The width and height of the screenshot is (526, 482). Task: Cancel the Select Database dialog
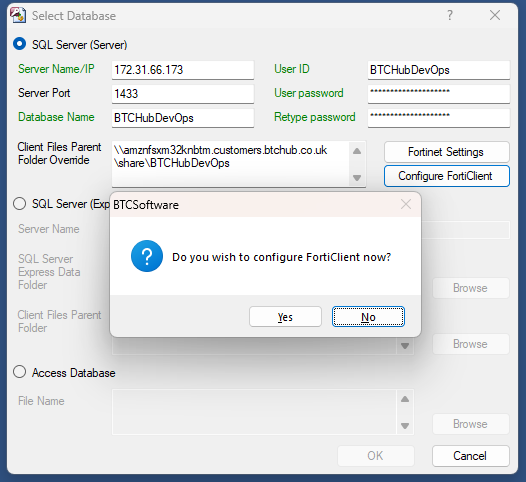[471, 456]
